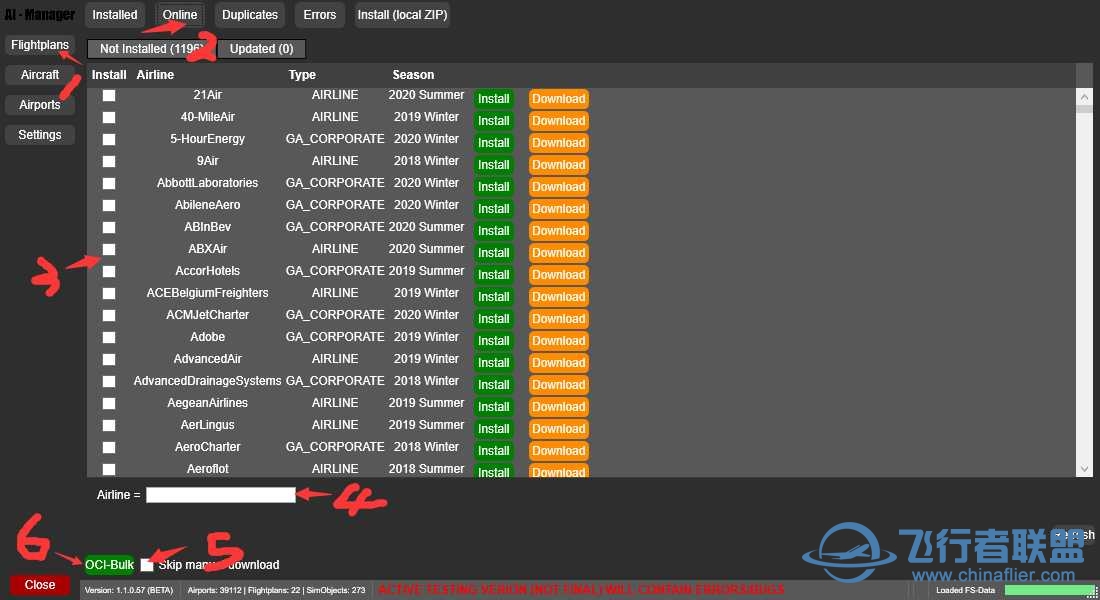Click the Season column header

[413, 74]
